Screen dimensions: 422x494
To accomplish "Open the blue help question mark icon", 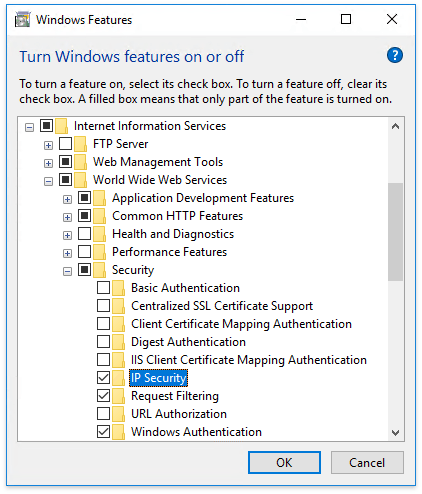I will pyautogui.click(x=395, y=55).
